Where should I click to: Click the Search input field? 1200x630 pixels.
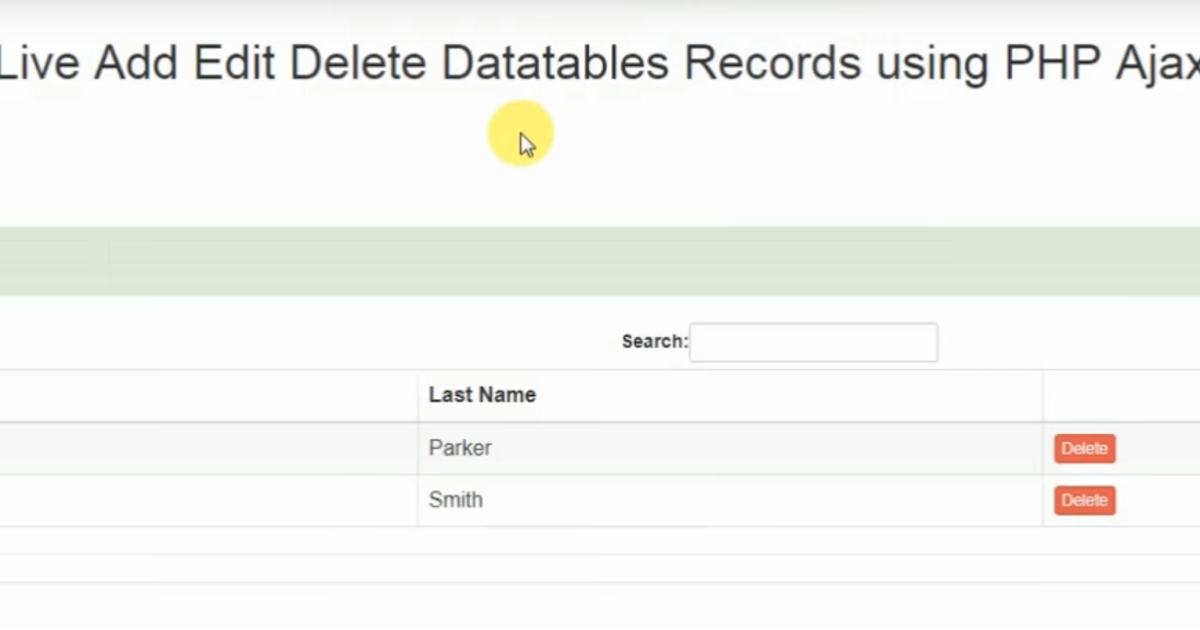813,342
